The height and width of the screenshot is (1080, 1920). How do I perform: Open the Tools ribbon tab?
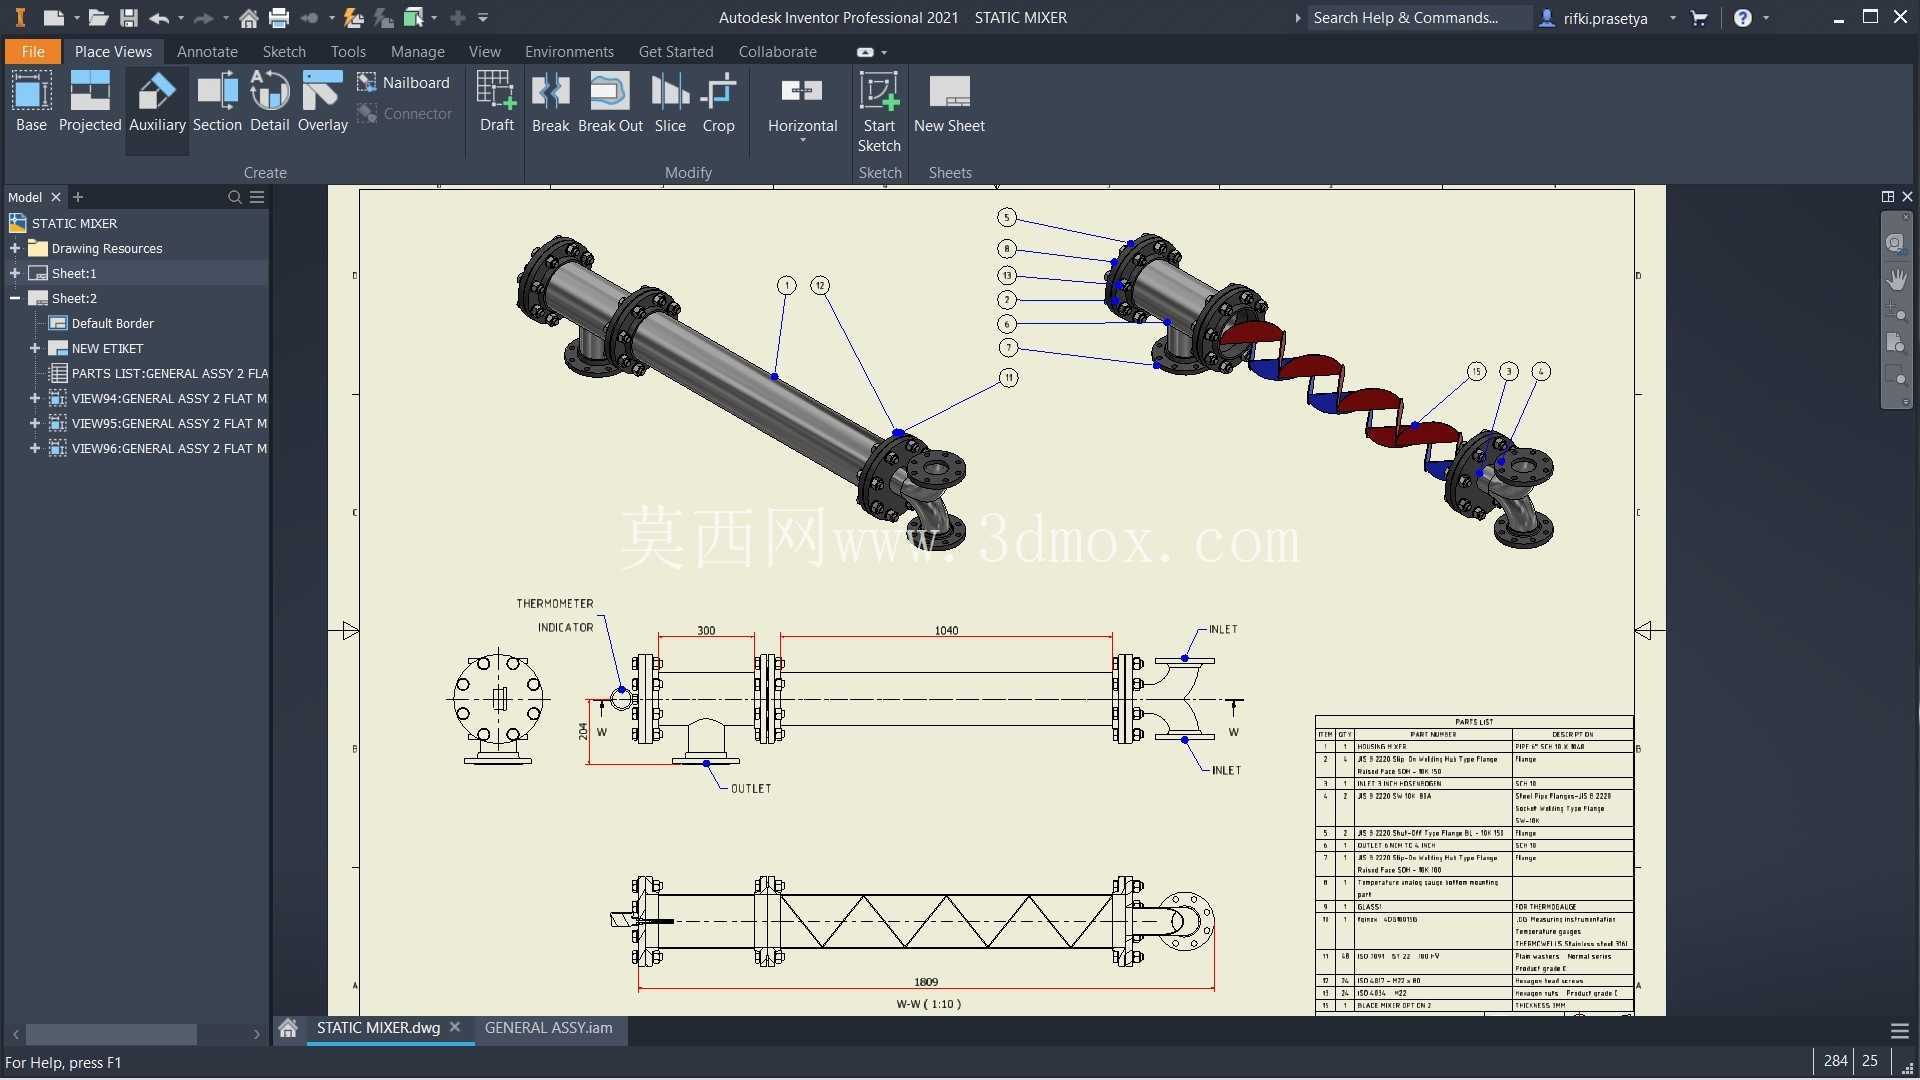(348, 51)
